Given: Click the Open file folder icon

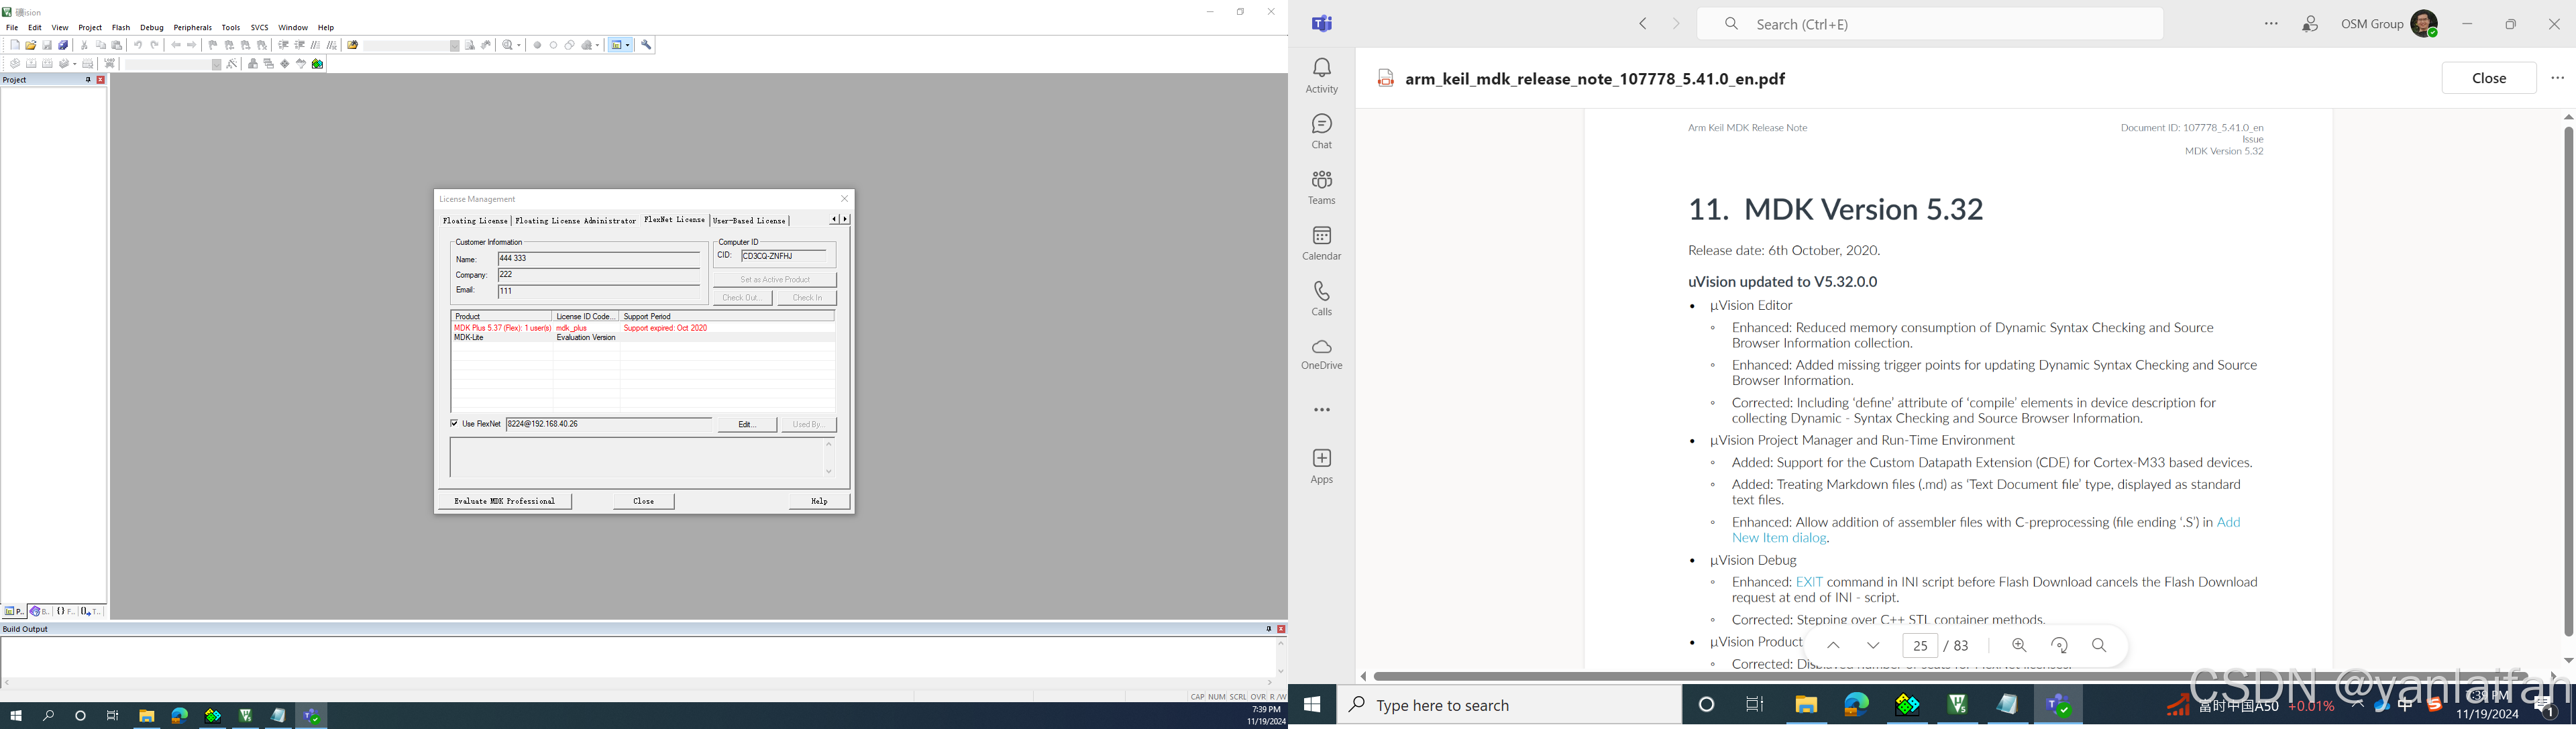Looking at the screenshot, I should pyautogui.click(x=31, y=45).
